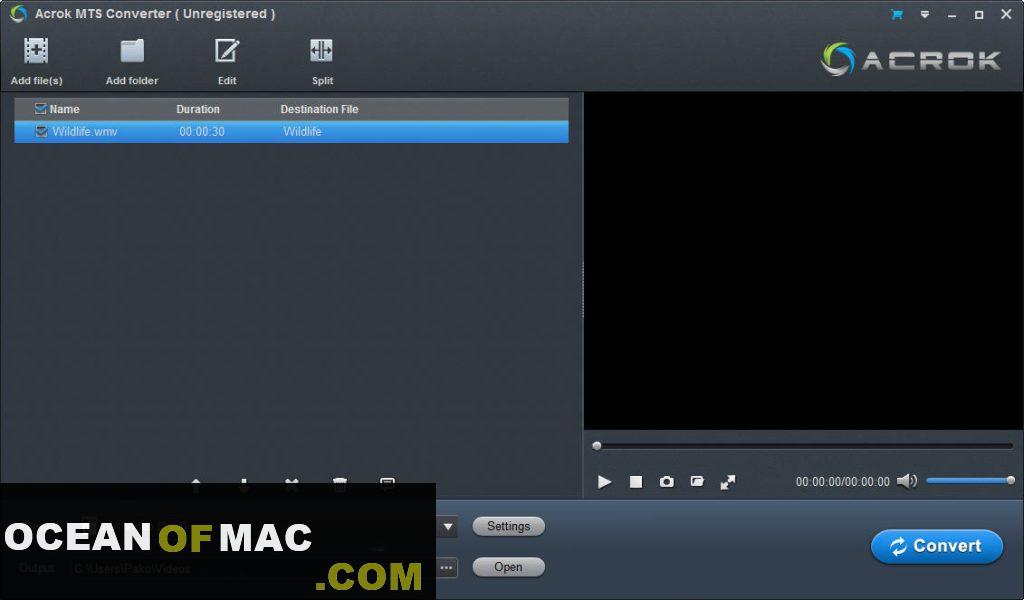
Task: Mute the preview with the speaker icon
Action: (x=906, y=481)
